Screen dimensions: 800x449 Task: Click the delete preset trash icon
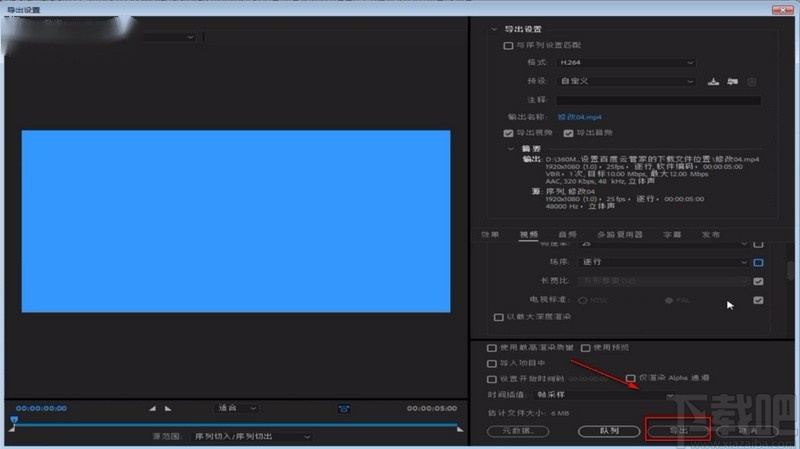click(752, 82)
